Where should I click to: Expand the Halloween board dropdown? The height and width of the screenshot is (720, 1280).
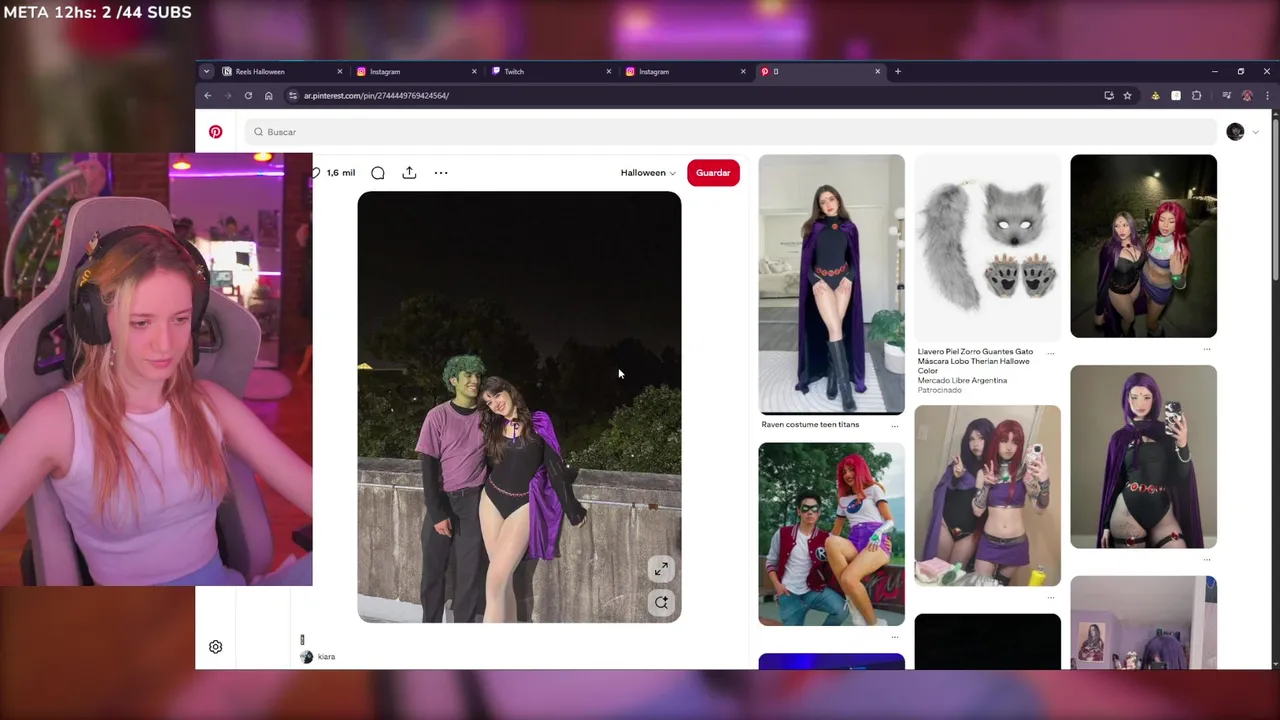[648, 173]
